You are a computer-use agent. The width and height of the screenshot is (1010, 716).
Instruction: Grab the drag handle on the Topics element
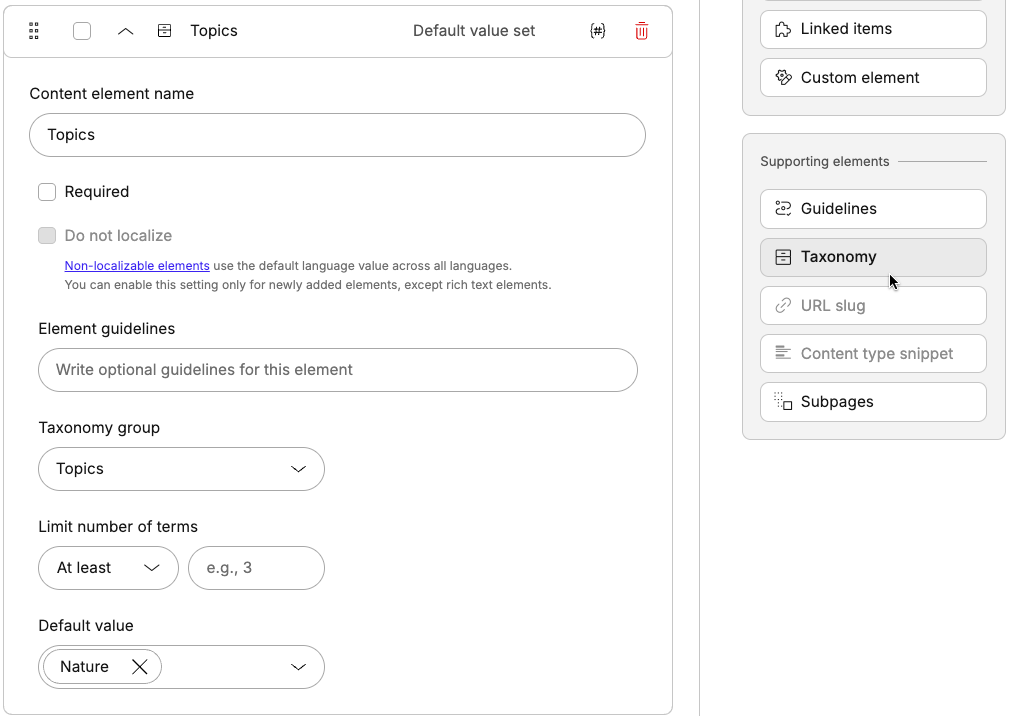click(x=33, y=31)
